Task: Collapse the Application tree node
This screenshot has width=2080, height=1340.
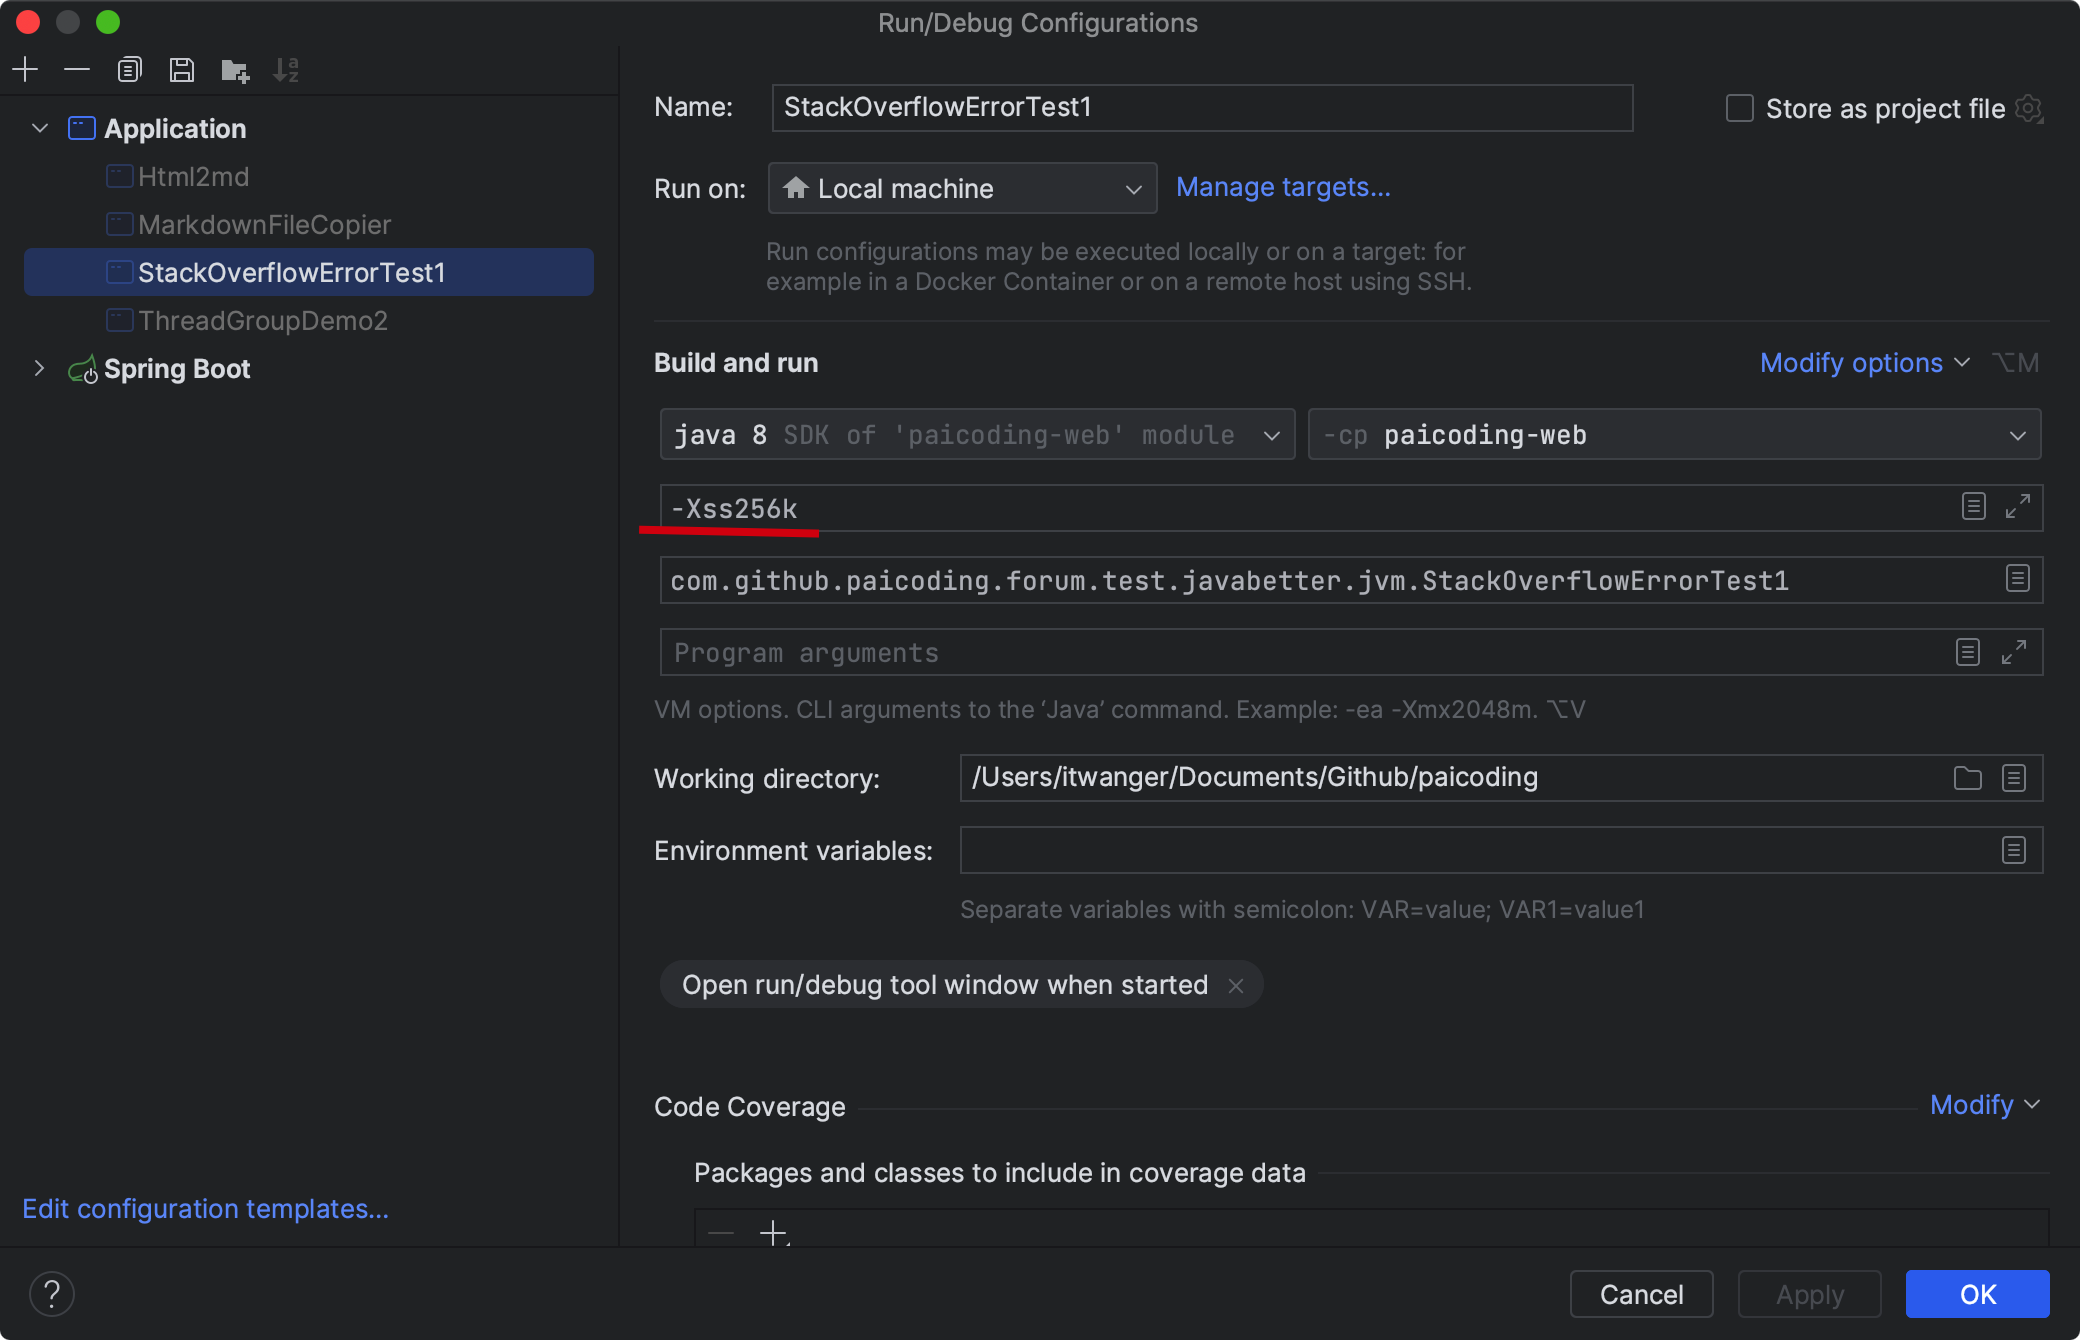Action: pyautogui.click(x=40, y=128)
